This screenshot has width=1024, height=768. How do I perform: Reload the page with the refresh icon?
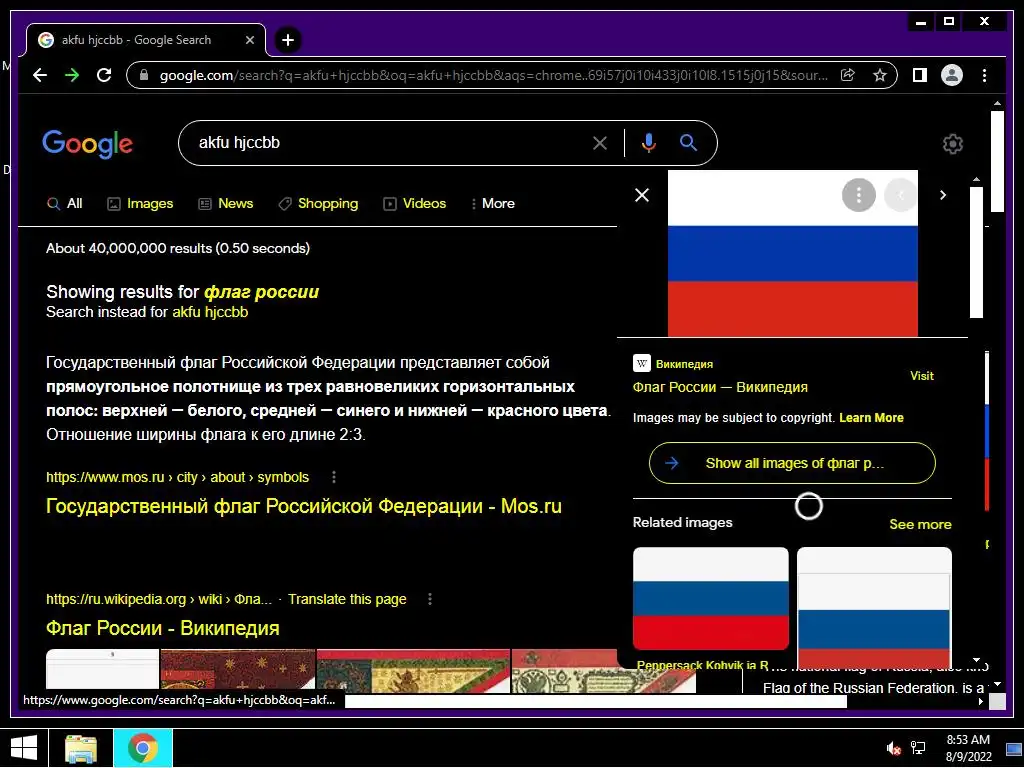pyautogui.click(x=104, y=75)
